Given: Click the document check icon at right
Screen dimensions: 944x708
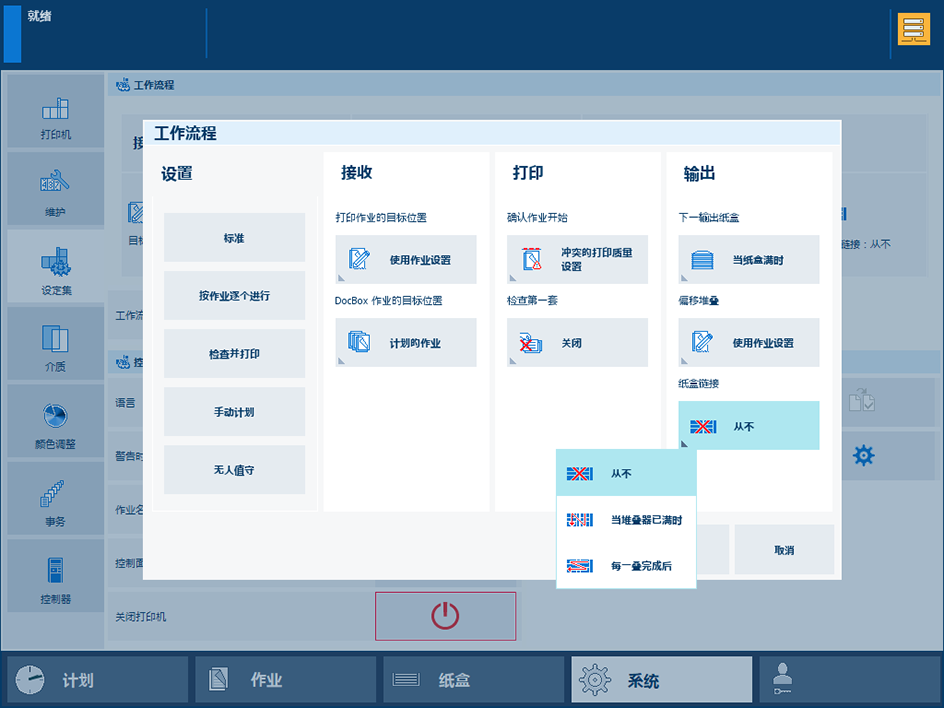Looking at the screenshot, I should 862,400.
